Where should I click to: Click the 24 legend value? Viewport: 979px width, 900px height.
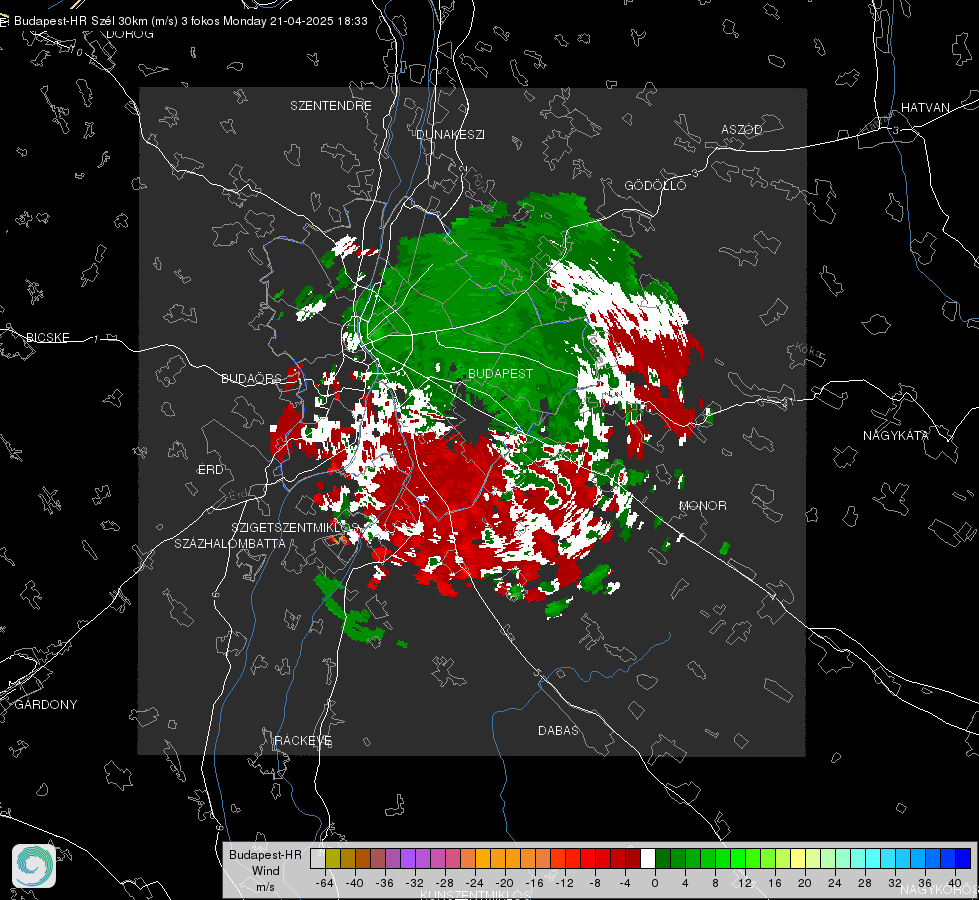[x=835, y=883]
